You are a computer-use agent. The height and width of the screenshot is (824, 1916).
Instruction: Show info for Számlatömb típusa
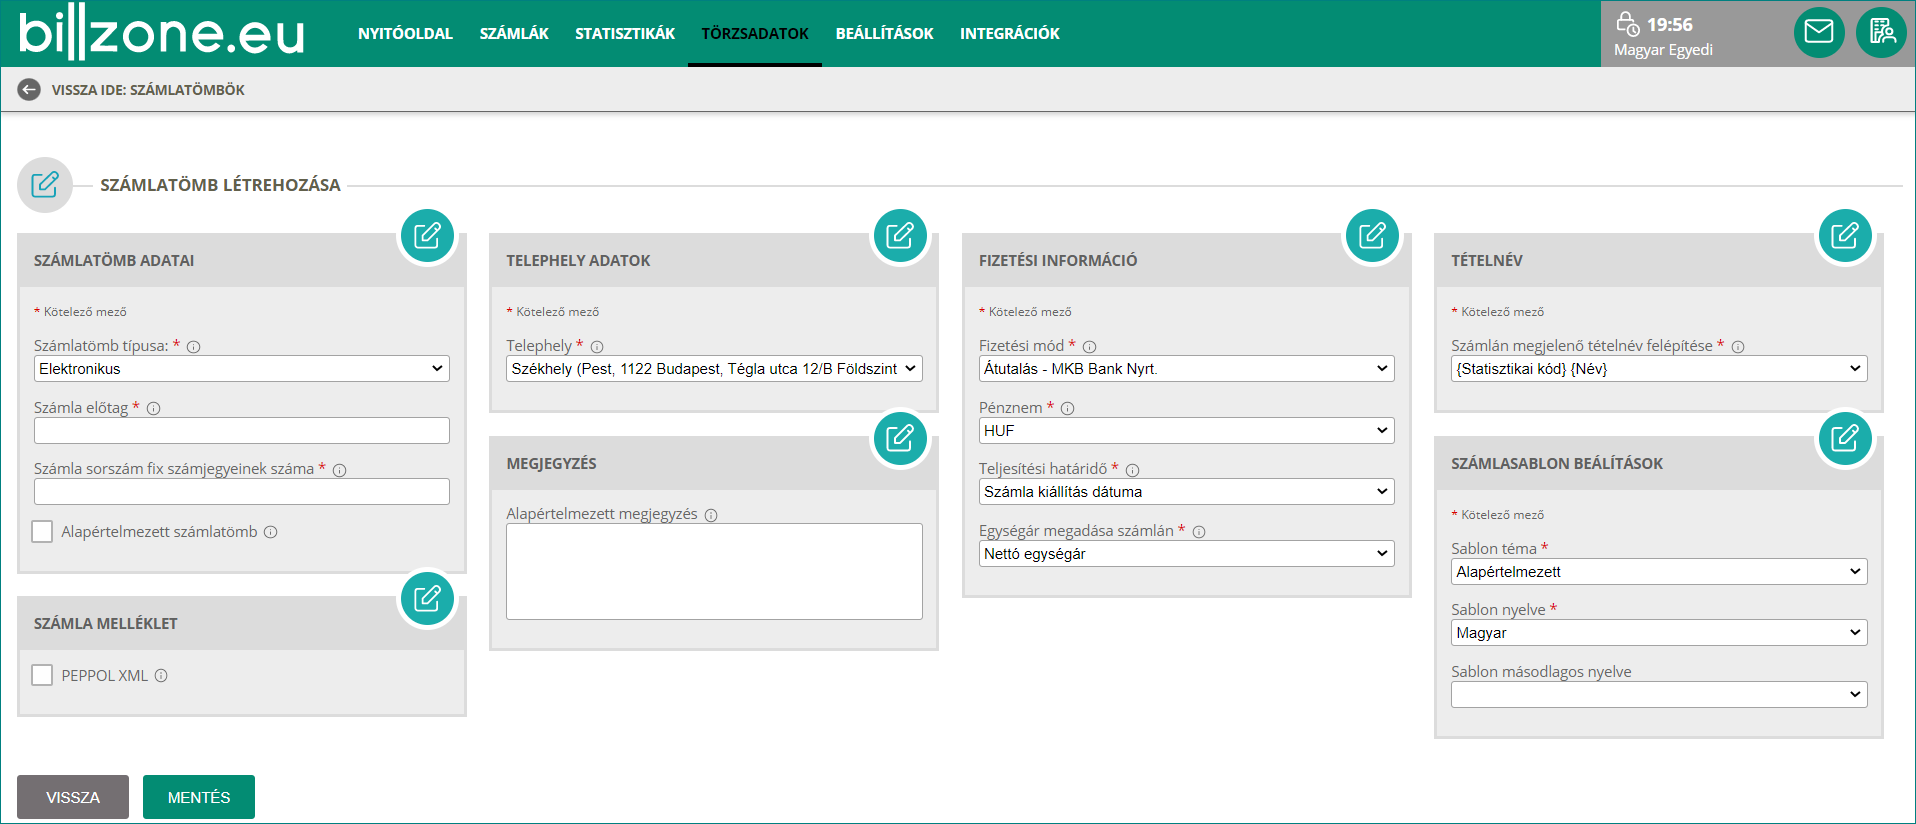click(x=194, y=347)
